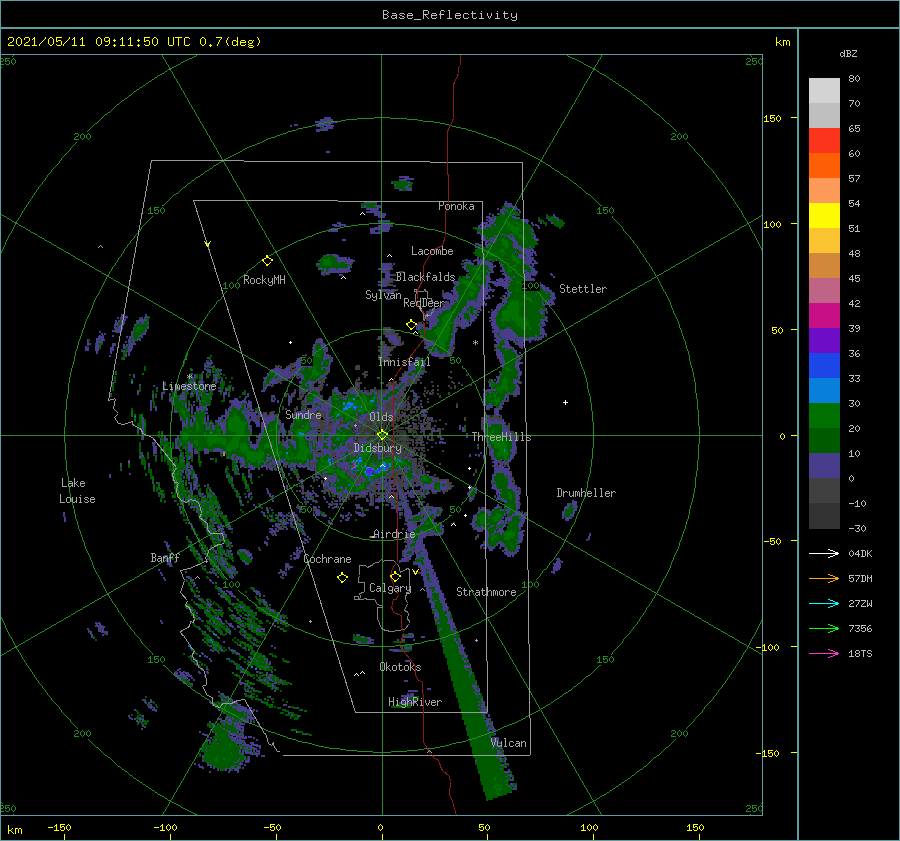
Task: Click the Limestone label
Action: click(189, 386)
